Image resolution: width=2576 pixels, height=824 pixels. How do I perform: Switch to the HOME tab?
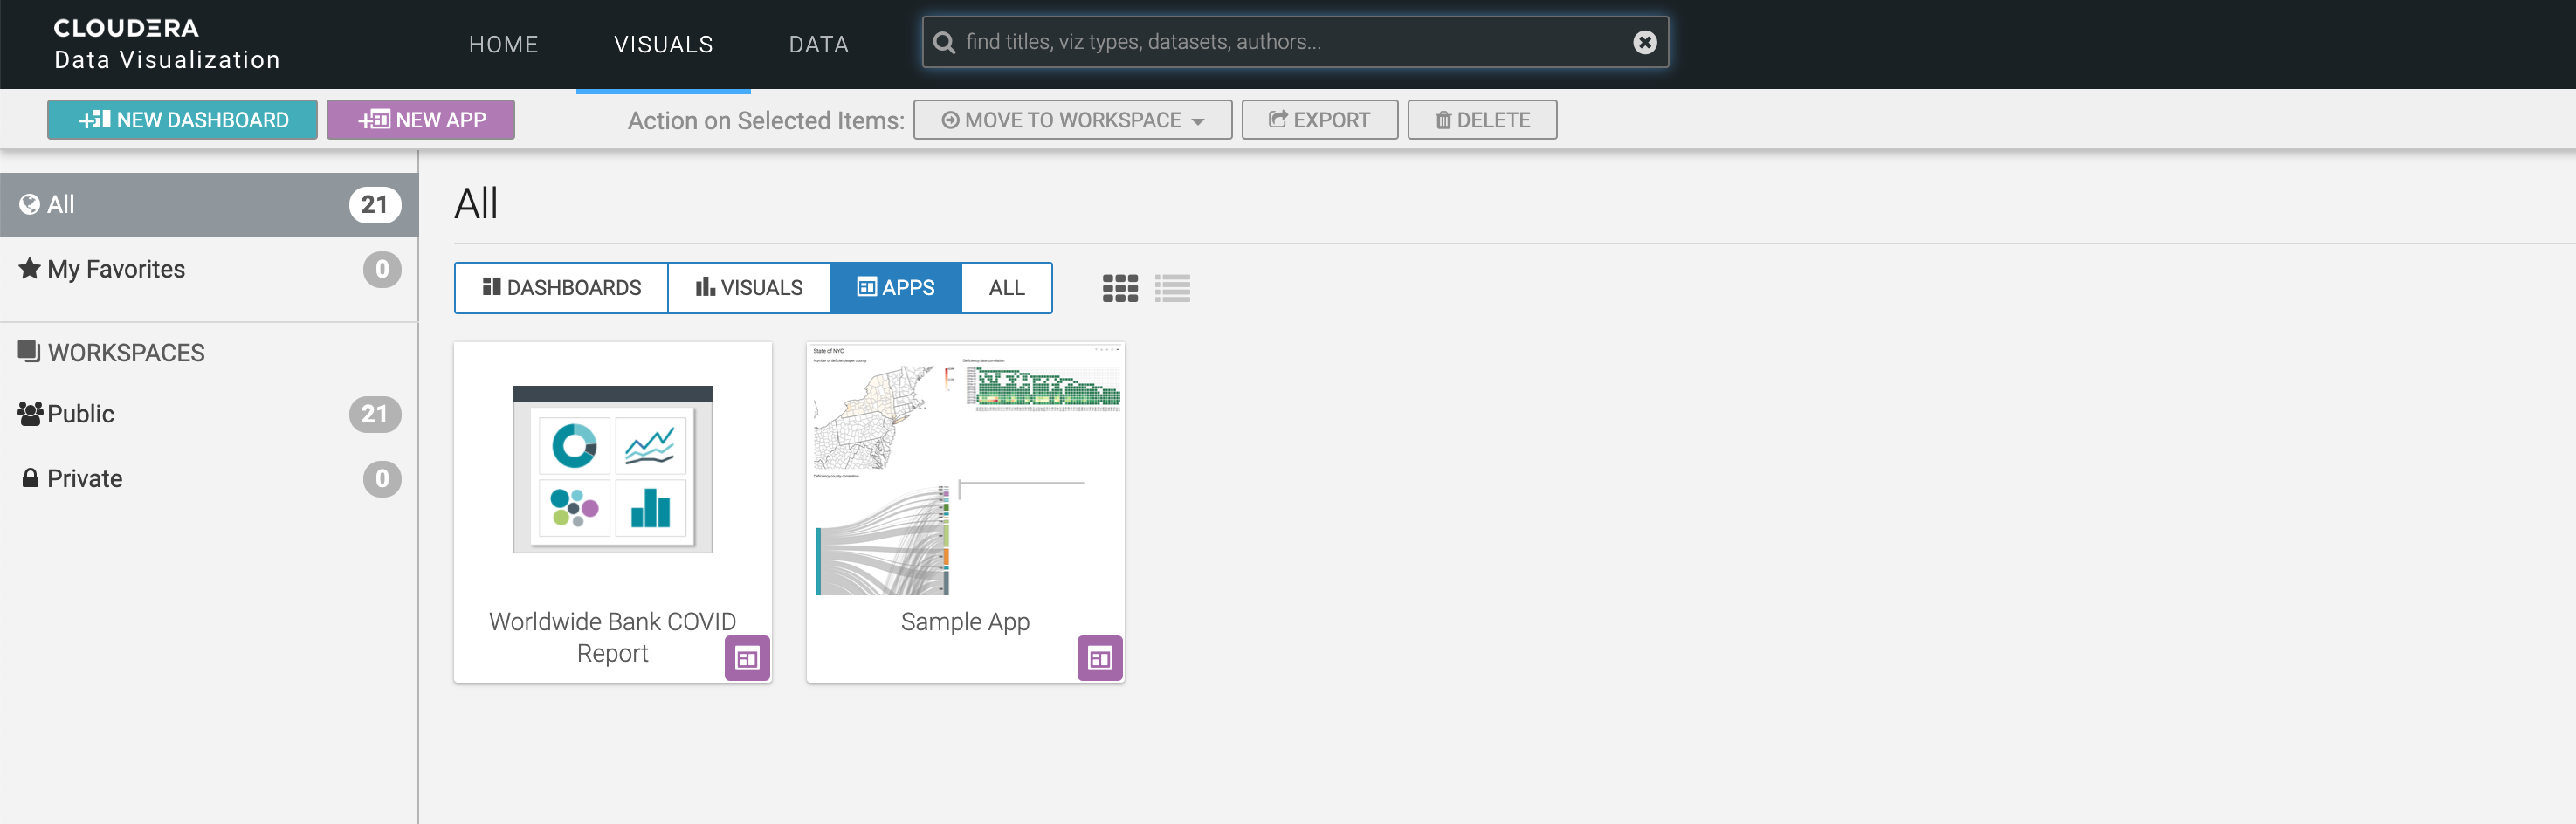(x=503, y=44)
